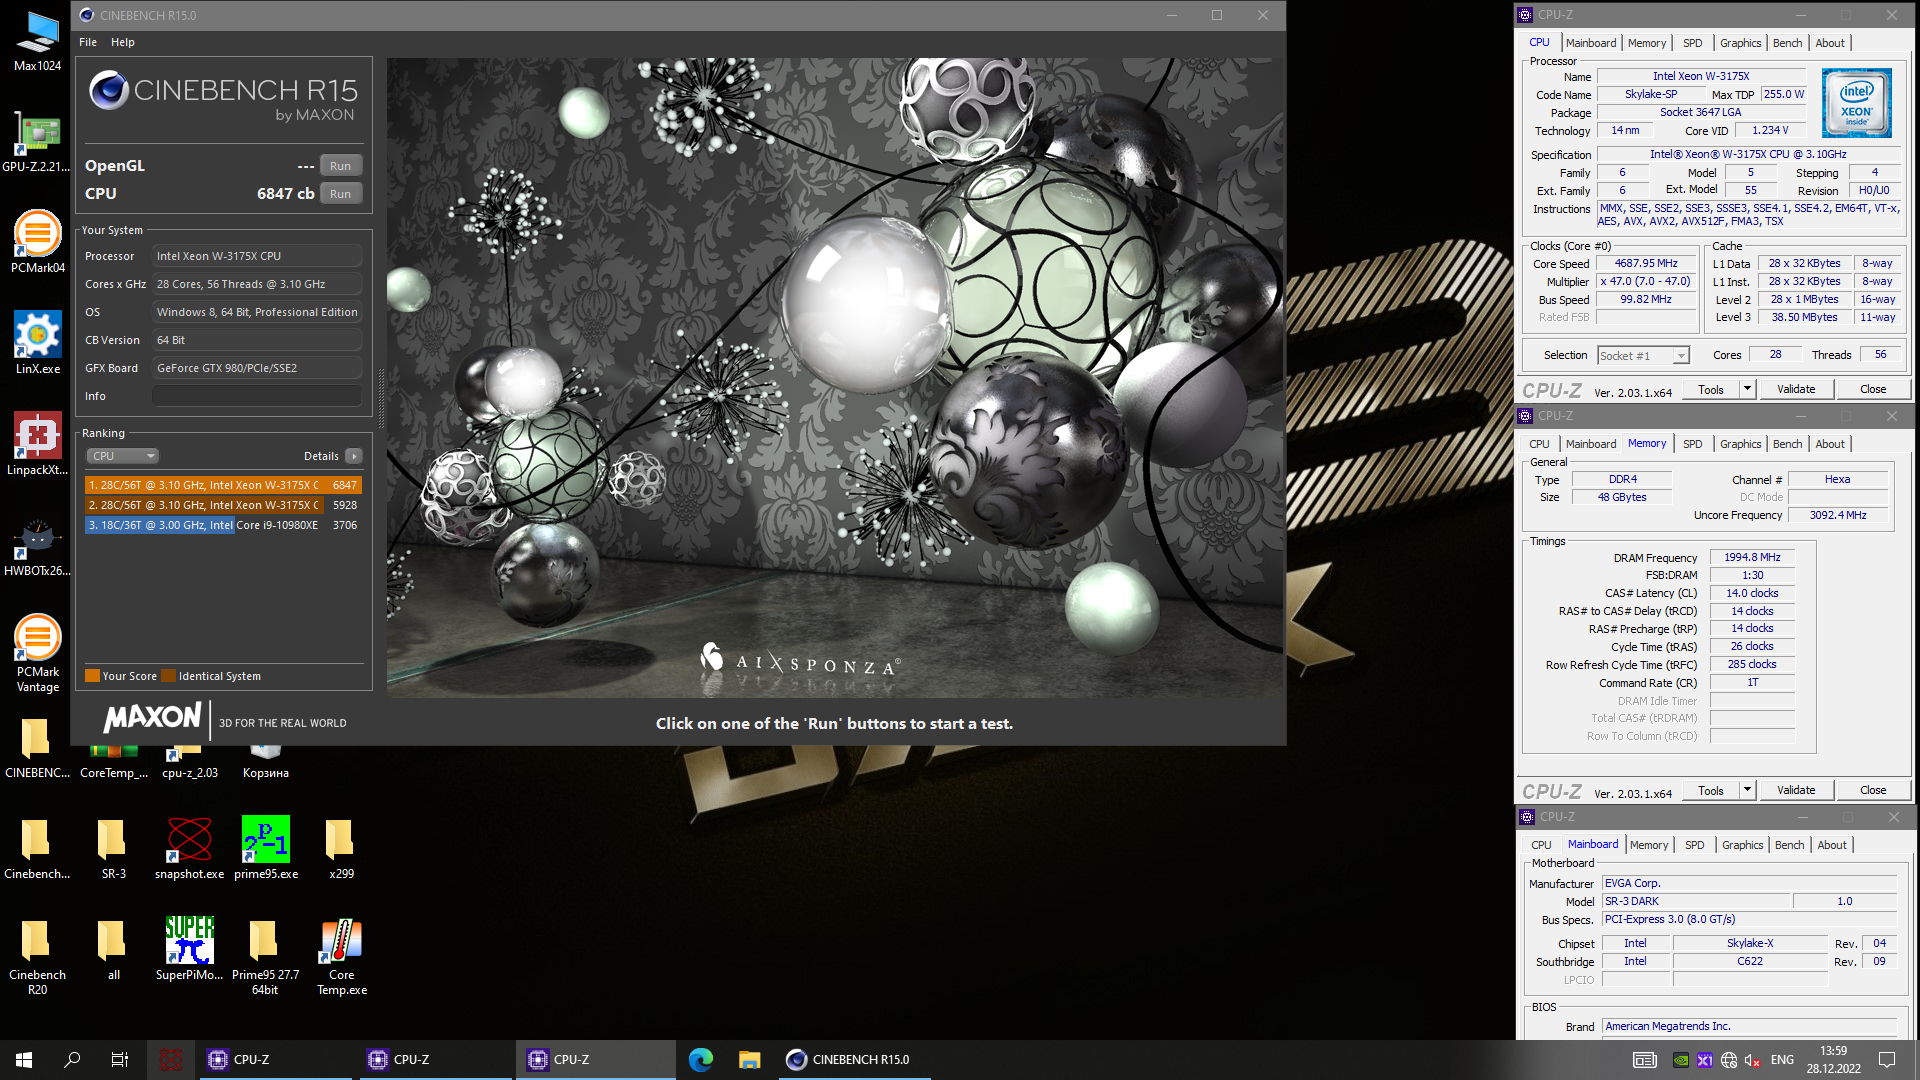The height and width of the screenshot is (1080, 1920).
Task: Open Tools dropdown arrow in top CPU-Z window
Action: point(1747,390)
